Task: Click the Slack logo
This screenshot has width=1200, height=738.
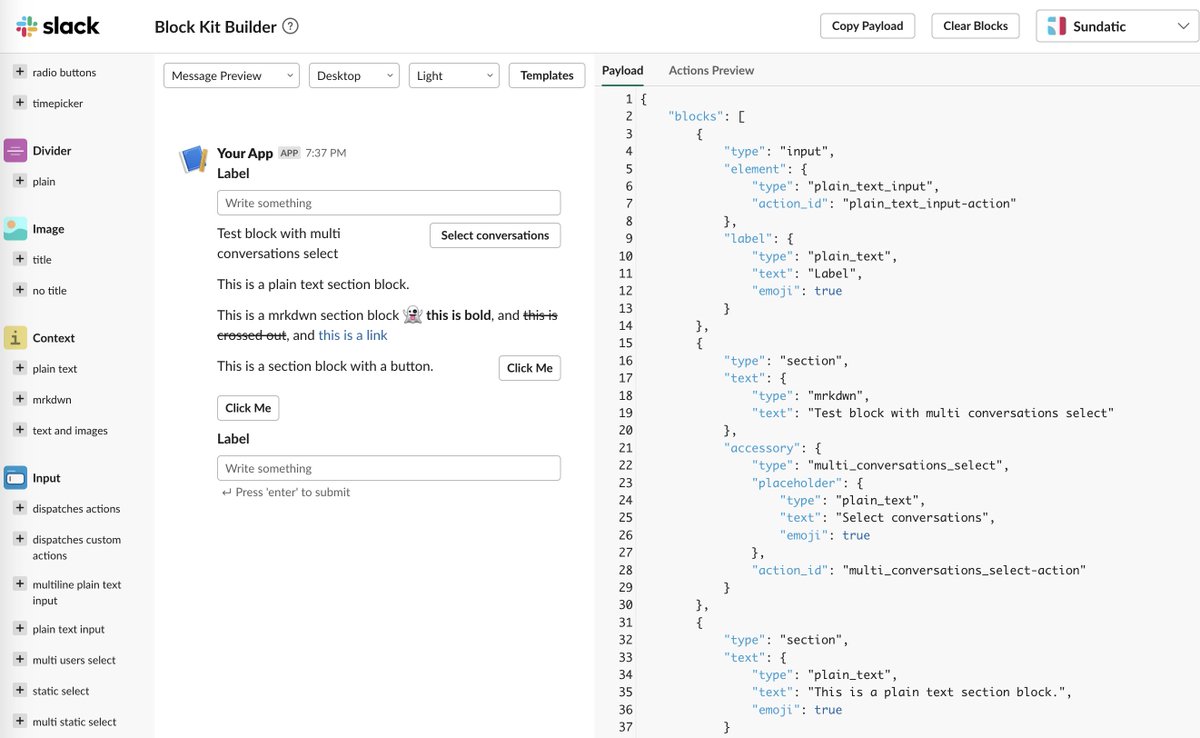Action: (58, 26)
